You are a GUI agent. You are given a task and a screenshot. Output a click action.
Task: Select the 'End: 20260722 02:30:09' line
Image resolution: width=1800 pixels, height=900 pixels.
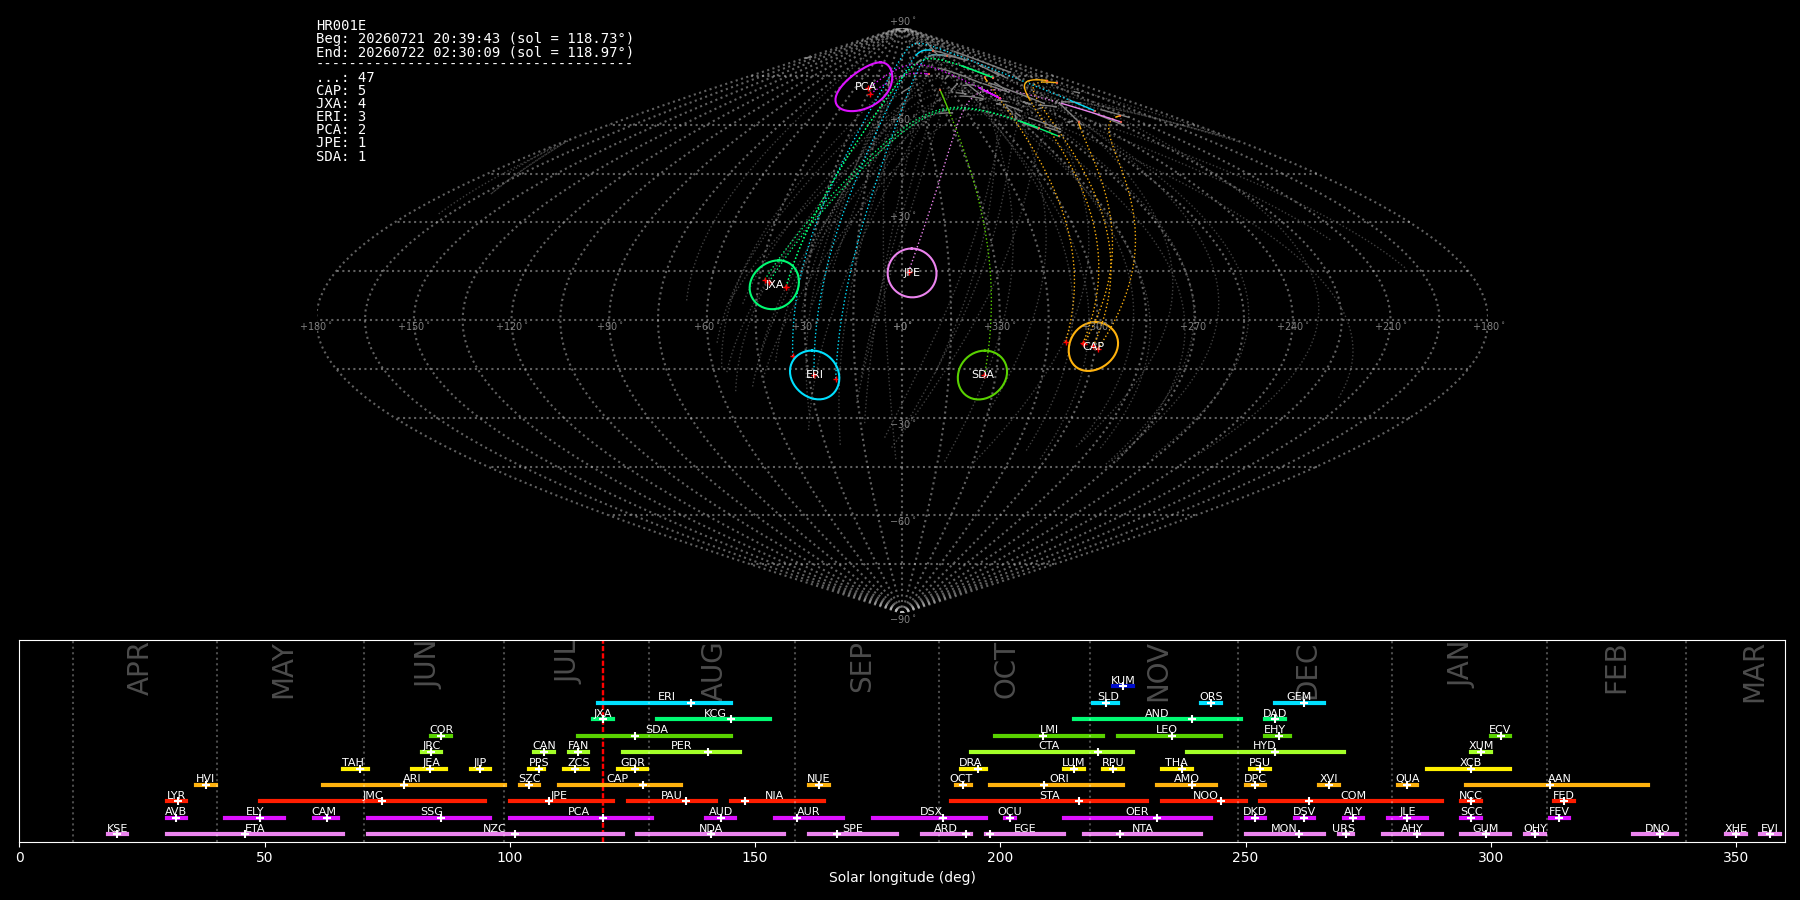[475, 52]
